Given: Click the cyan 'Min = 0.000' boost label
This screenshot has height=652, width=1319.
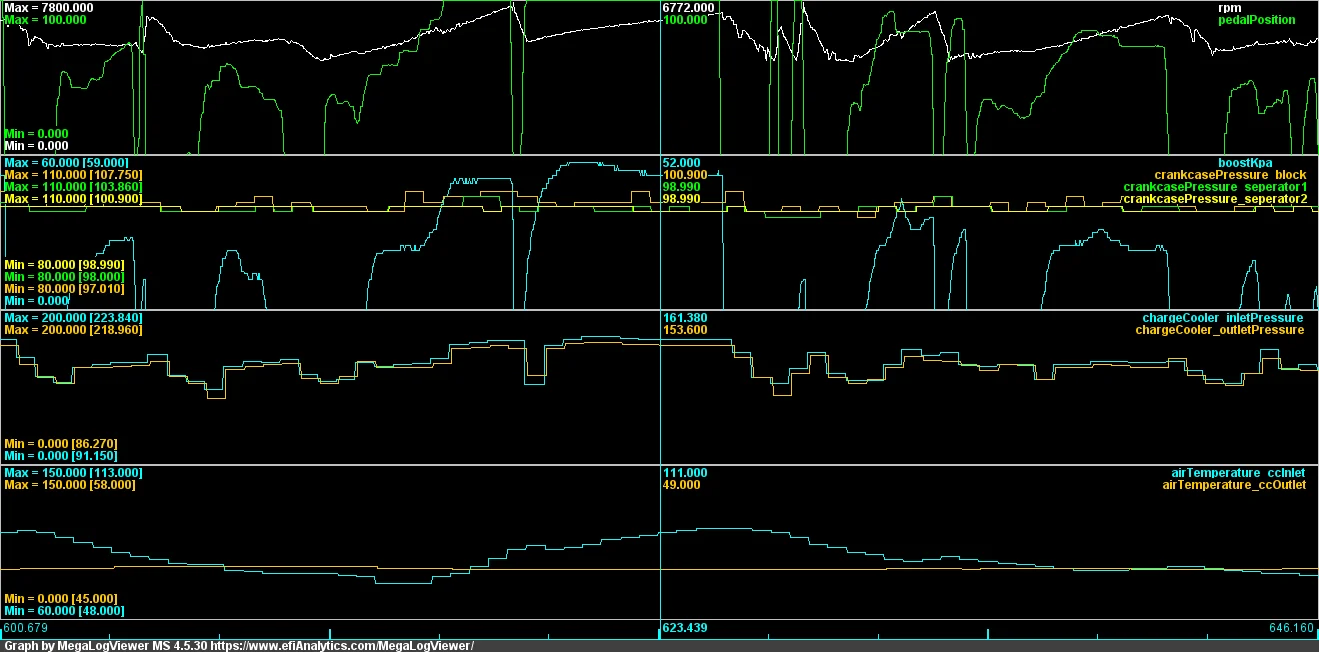Looking at the screenshot, I should coord(36,300).
